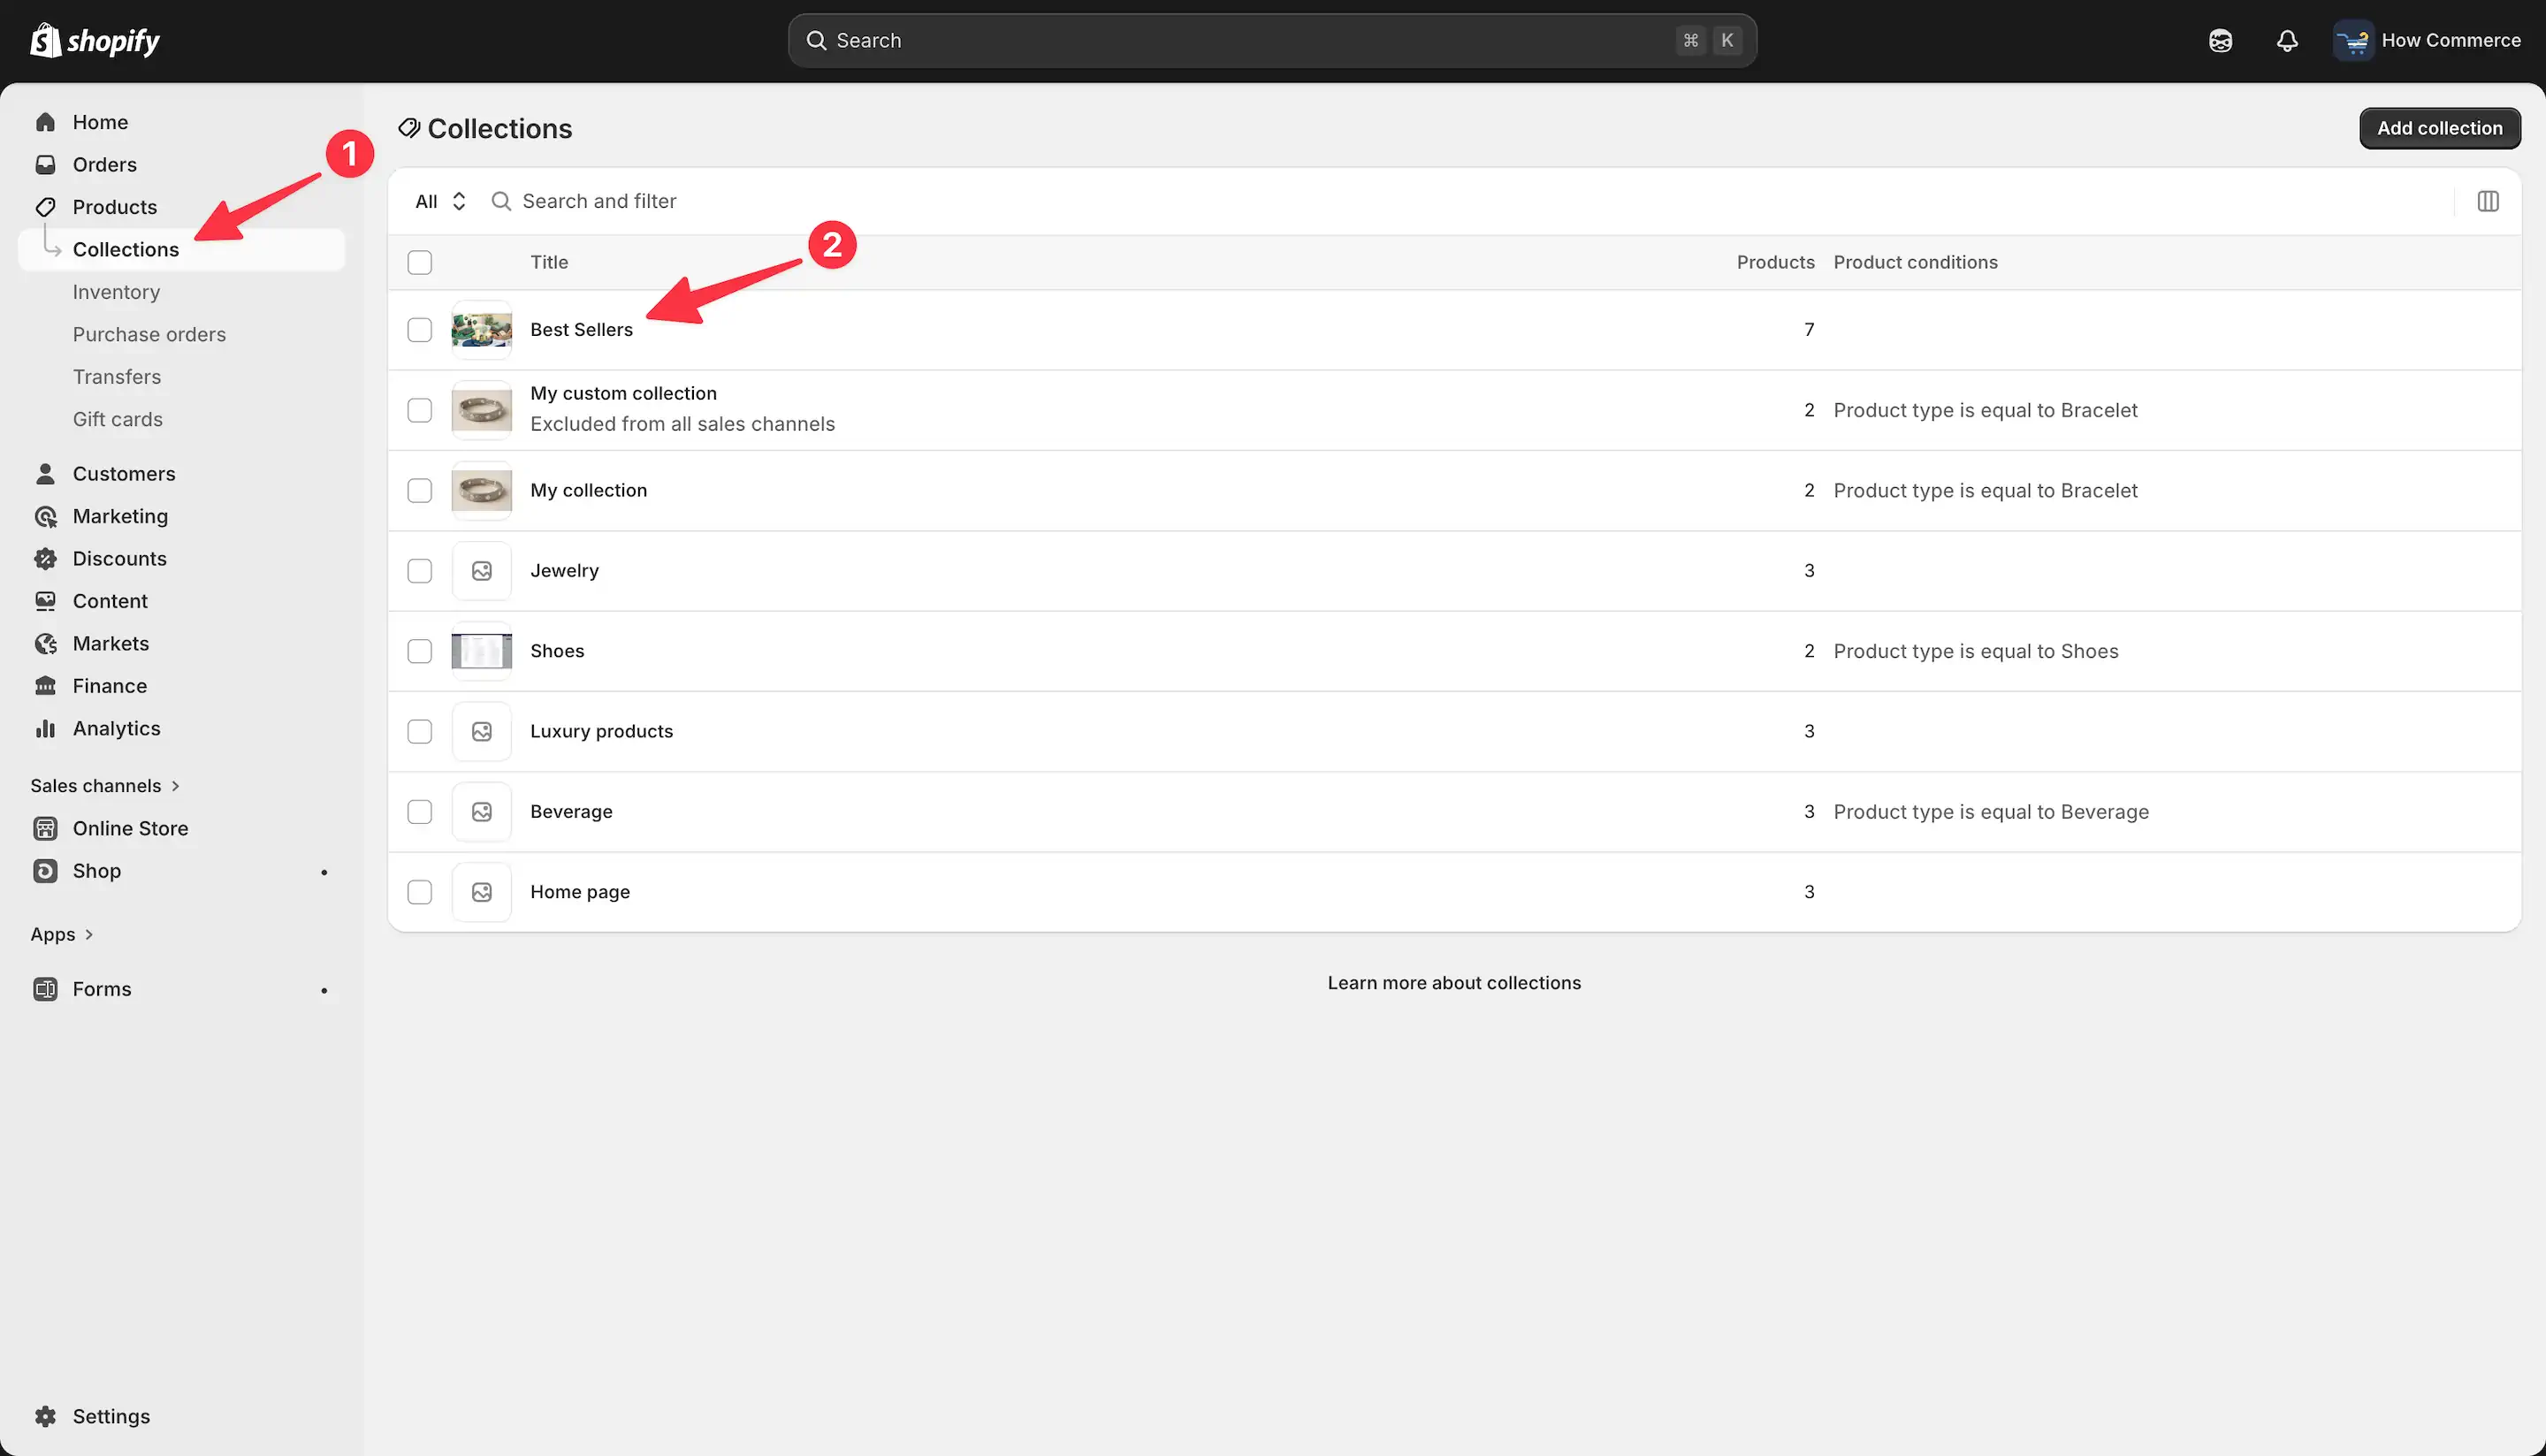Screen dimensions: 2546x1456
Task: Check the My collection row checkbox
Action: (420, 491)
